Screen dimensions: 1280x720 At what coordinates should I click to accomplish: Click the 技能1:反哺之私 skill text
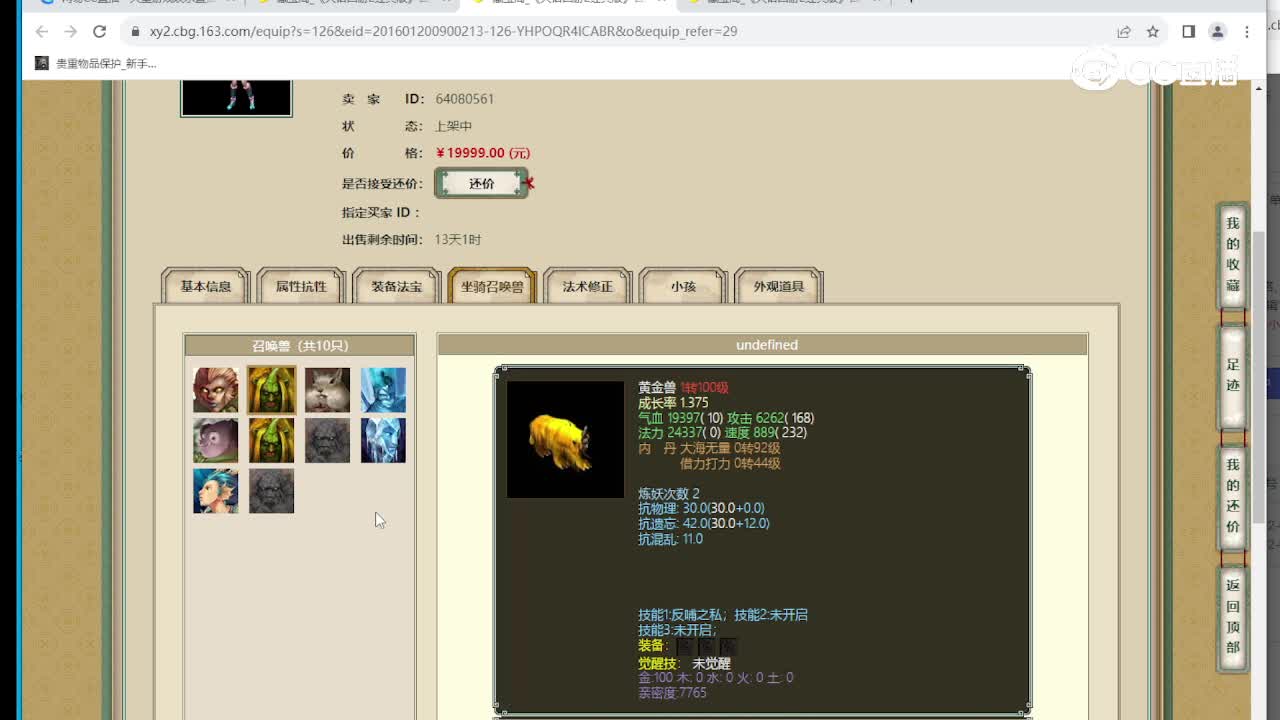[x=684, y=615]
